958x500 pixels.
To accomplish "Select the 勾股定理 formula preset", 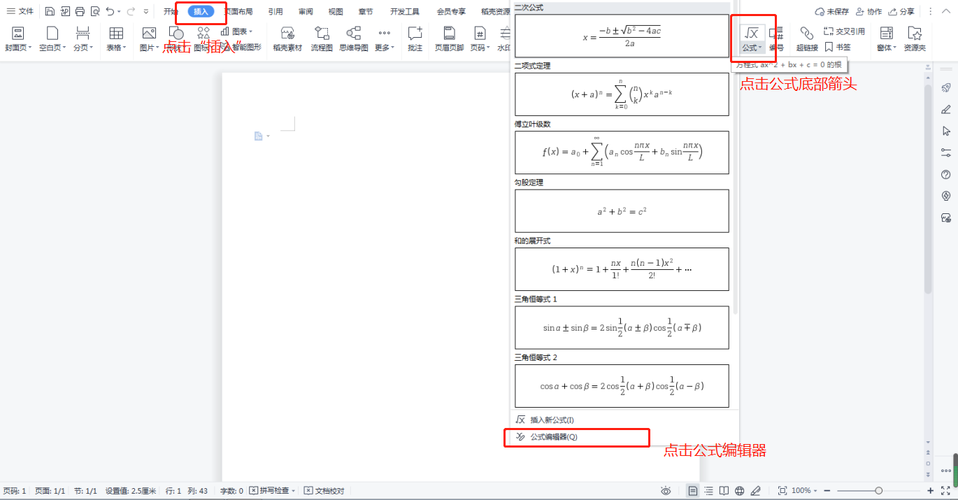I will click(622, 211).
